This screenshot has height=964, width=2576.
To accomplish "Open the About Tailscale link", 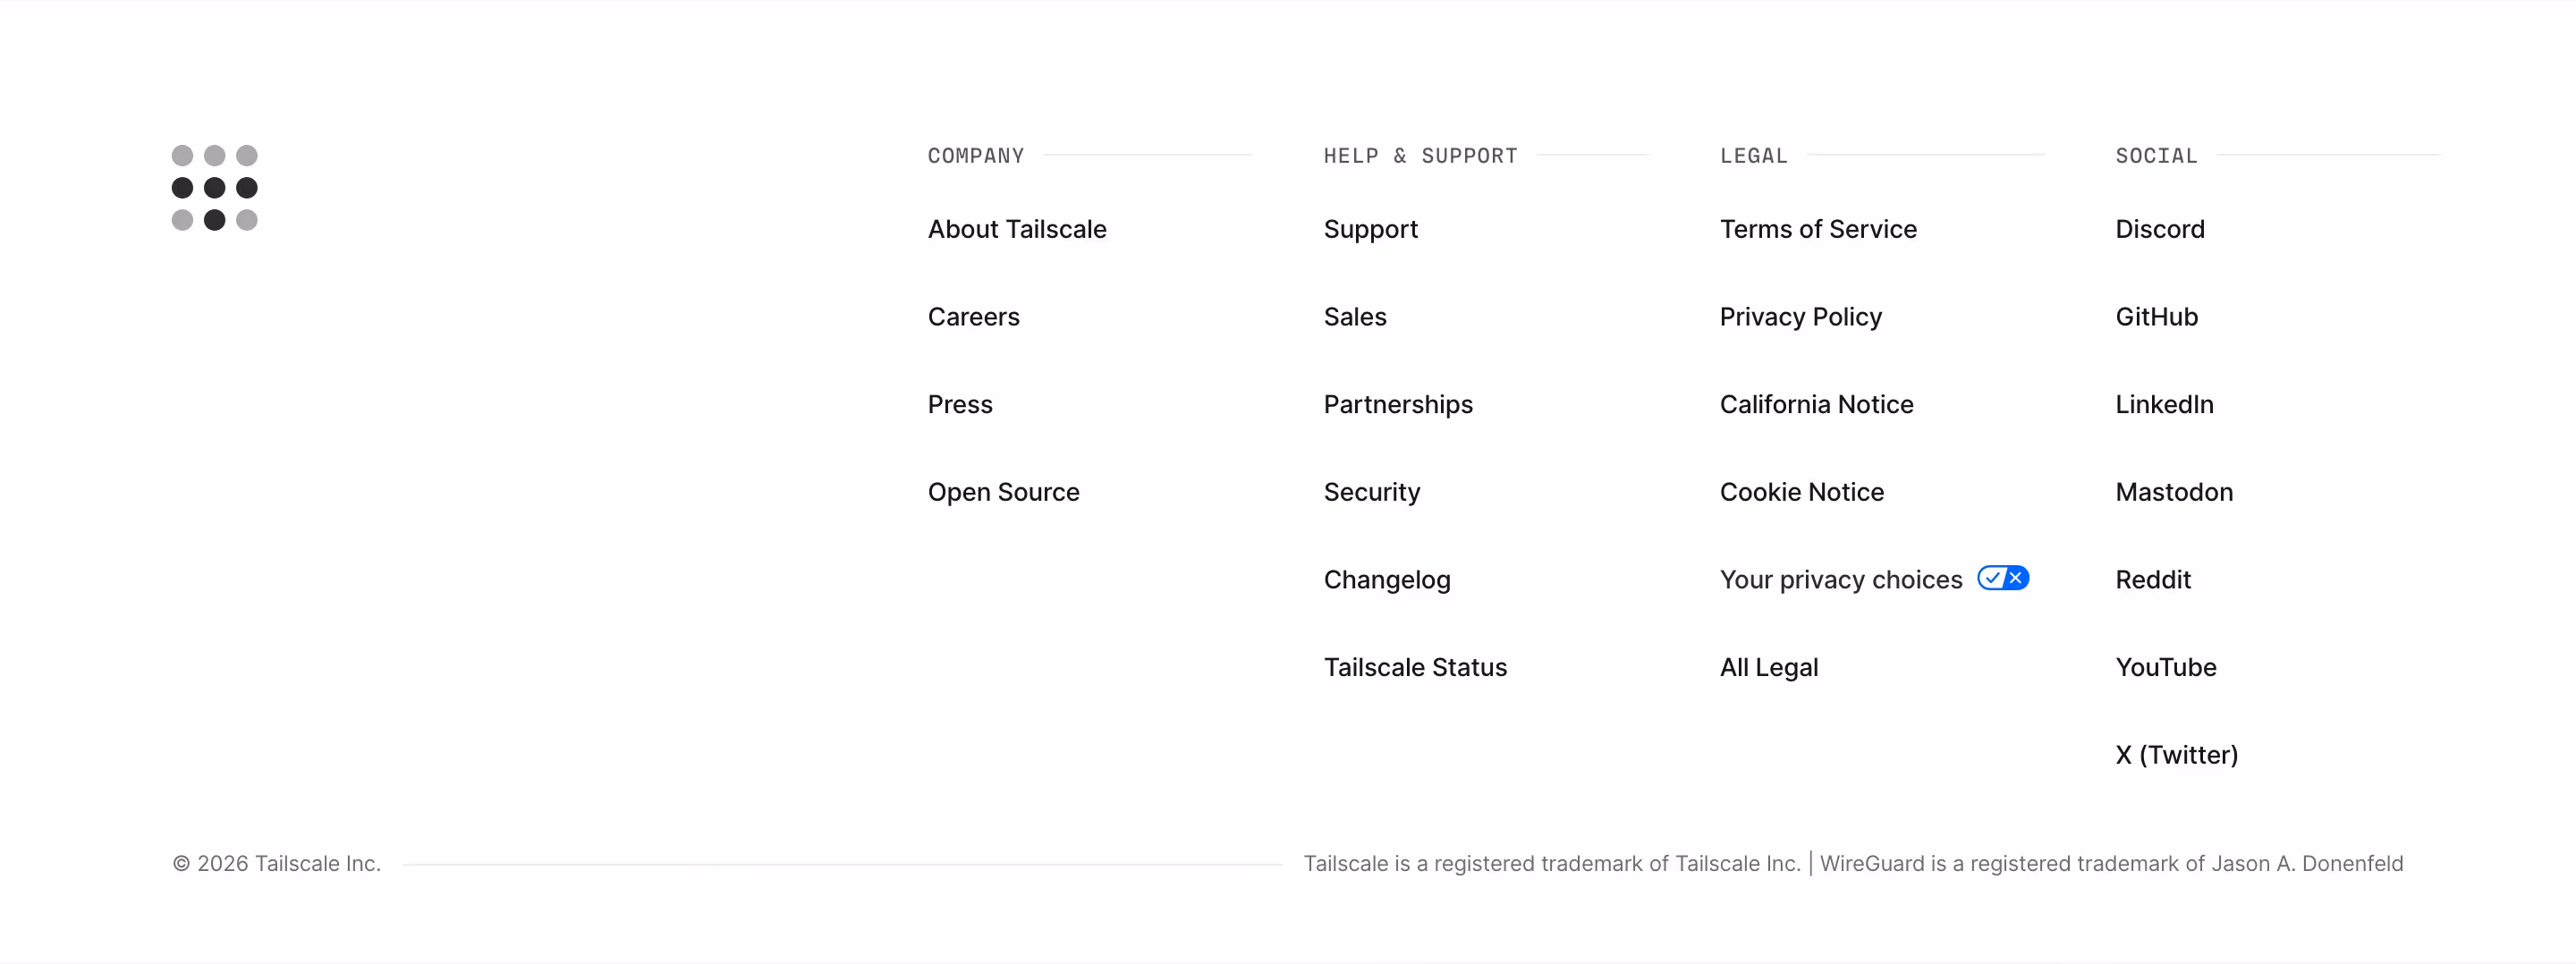I will click(x=1017, y=229).
